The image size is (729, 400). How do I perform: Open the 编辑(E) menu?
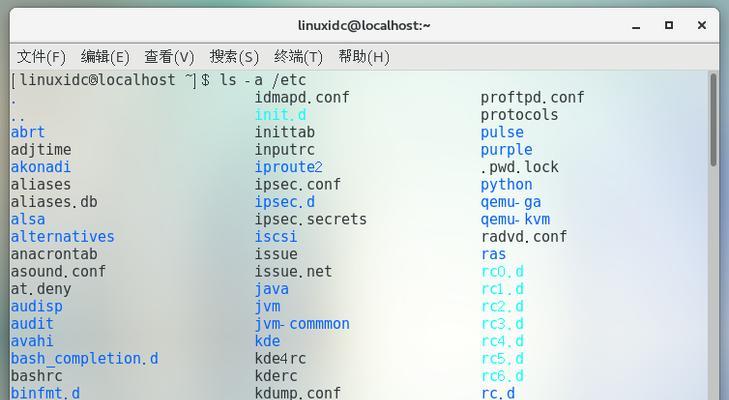pyautogui.click(x=105, y=57)
